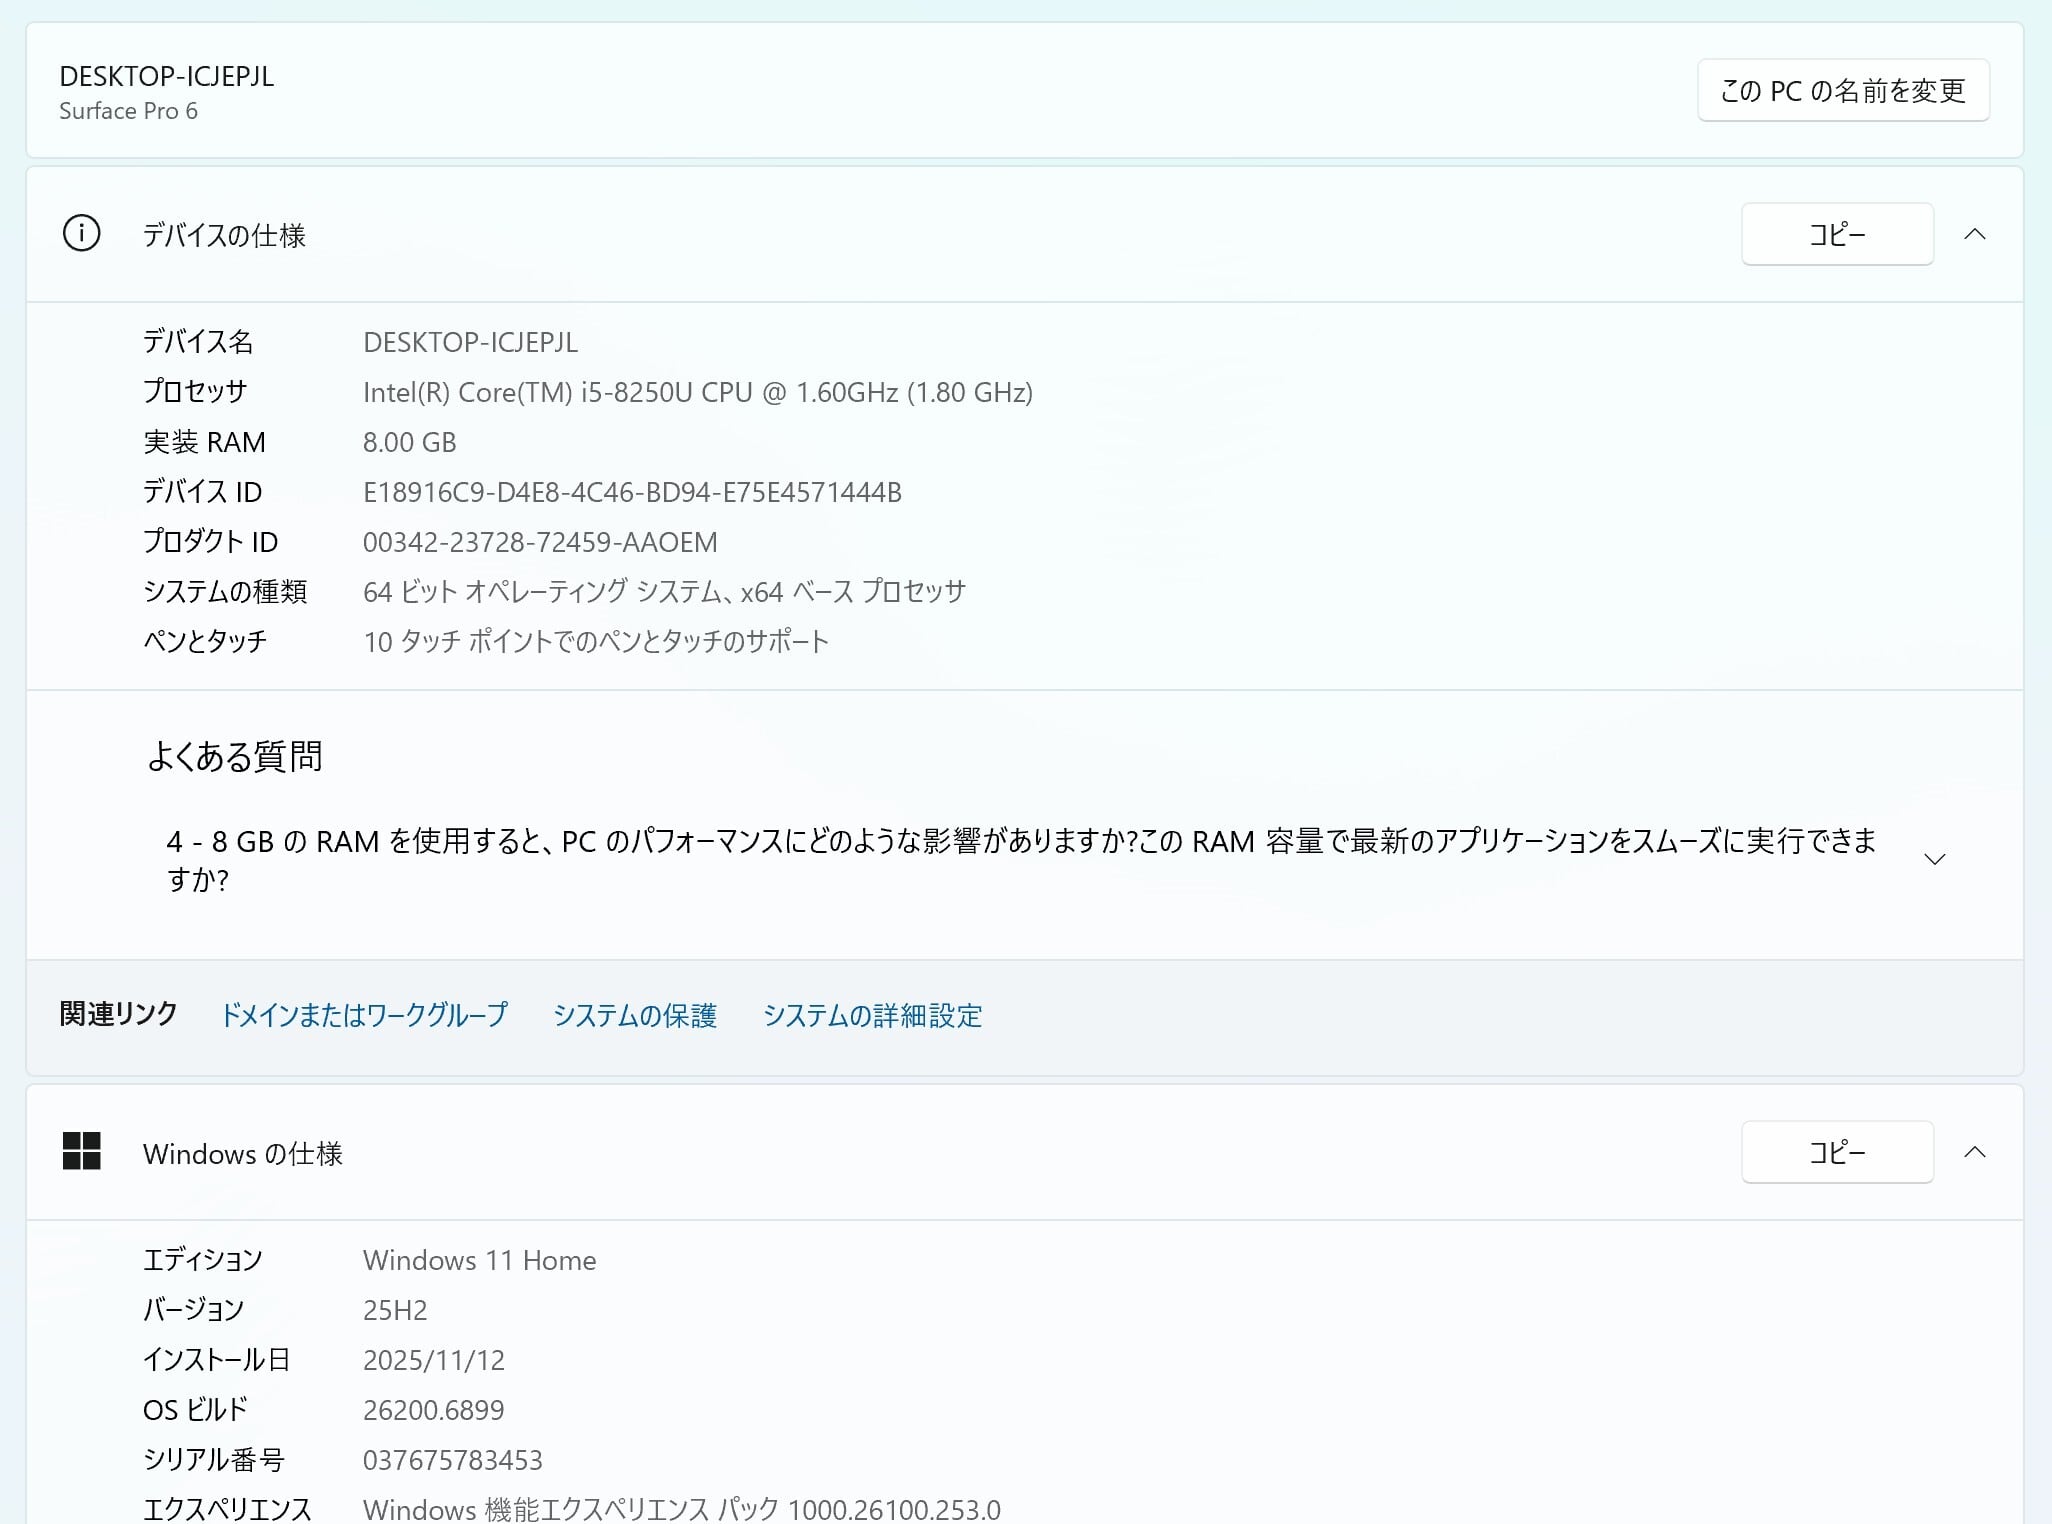Click the Windows の仕様 section header
The image size is (2052, 1524).
(243, 1153)
